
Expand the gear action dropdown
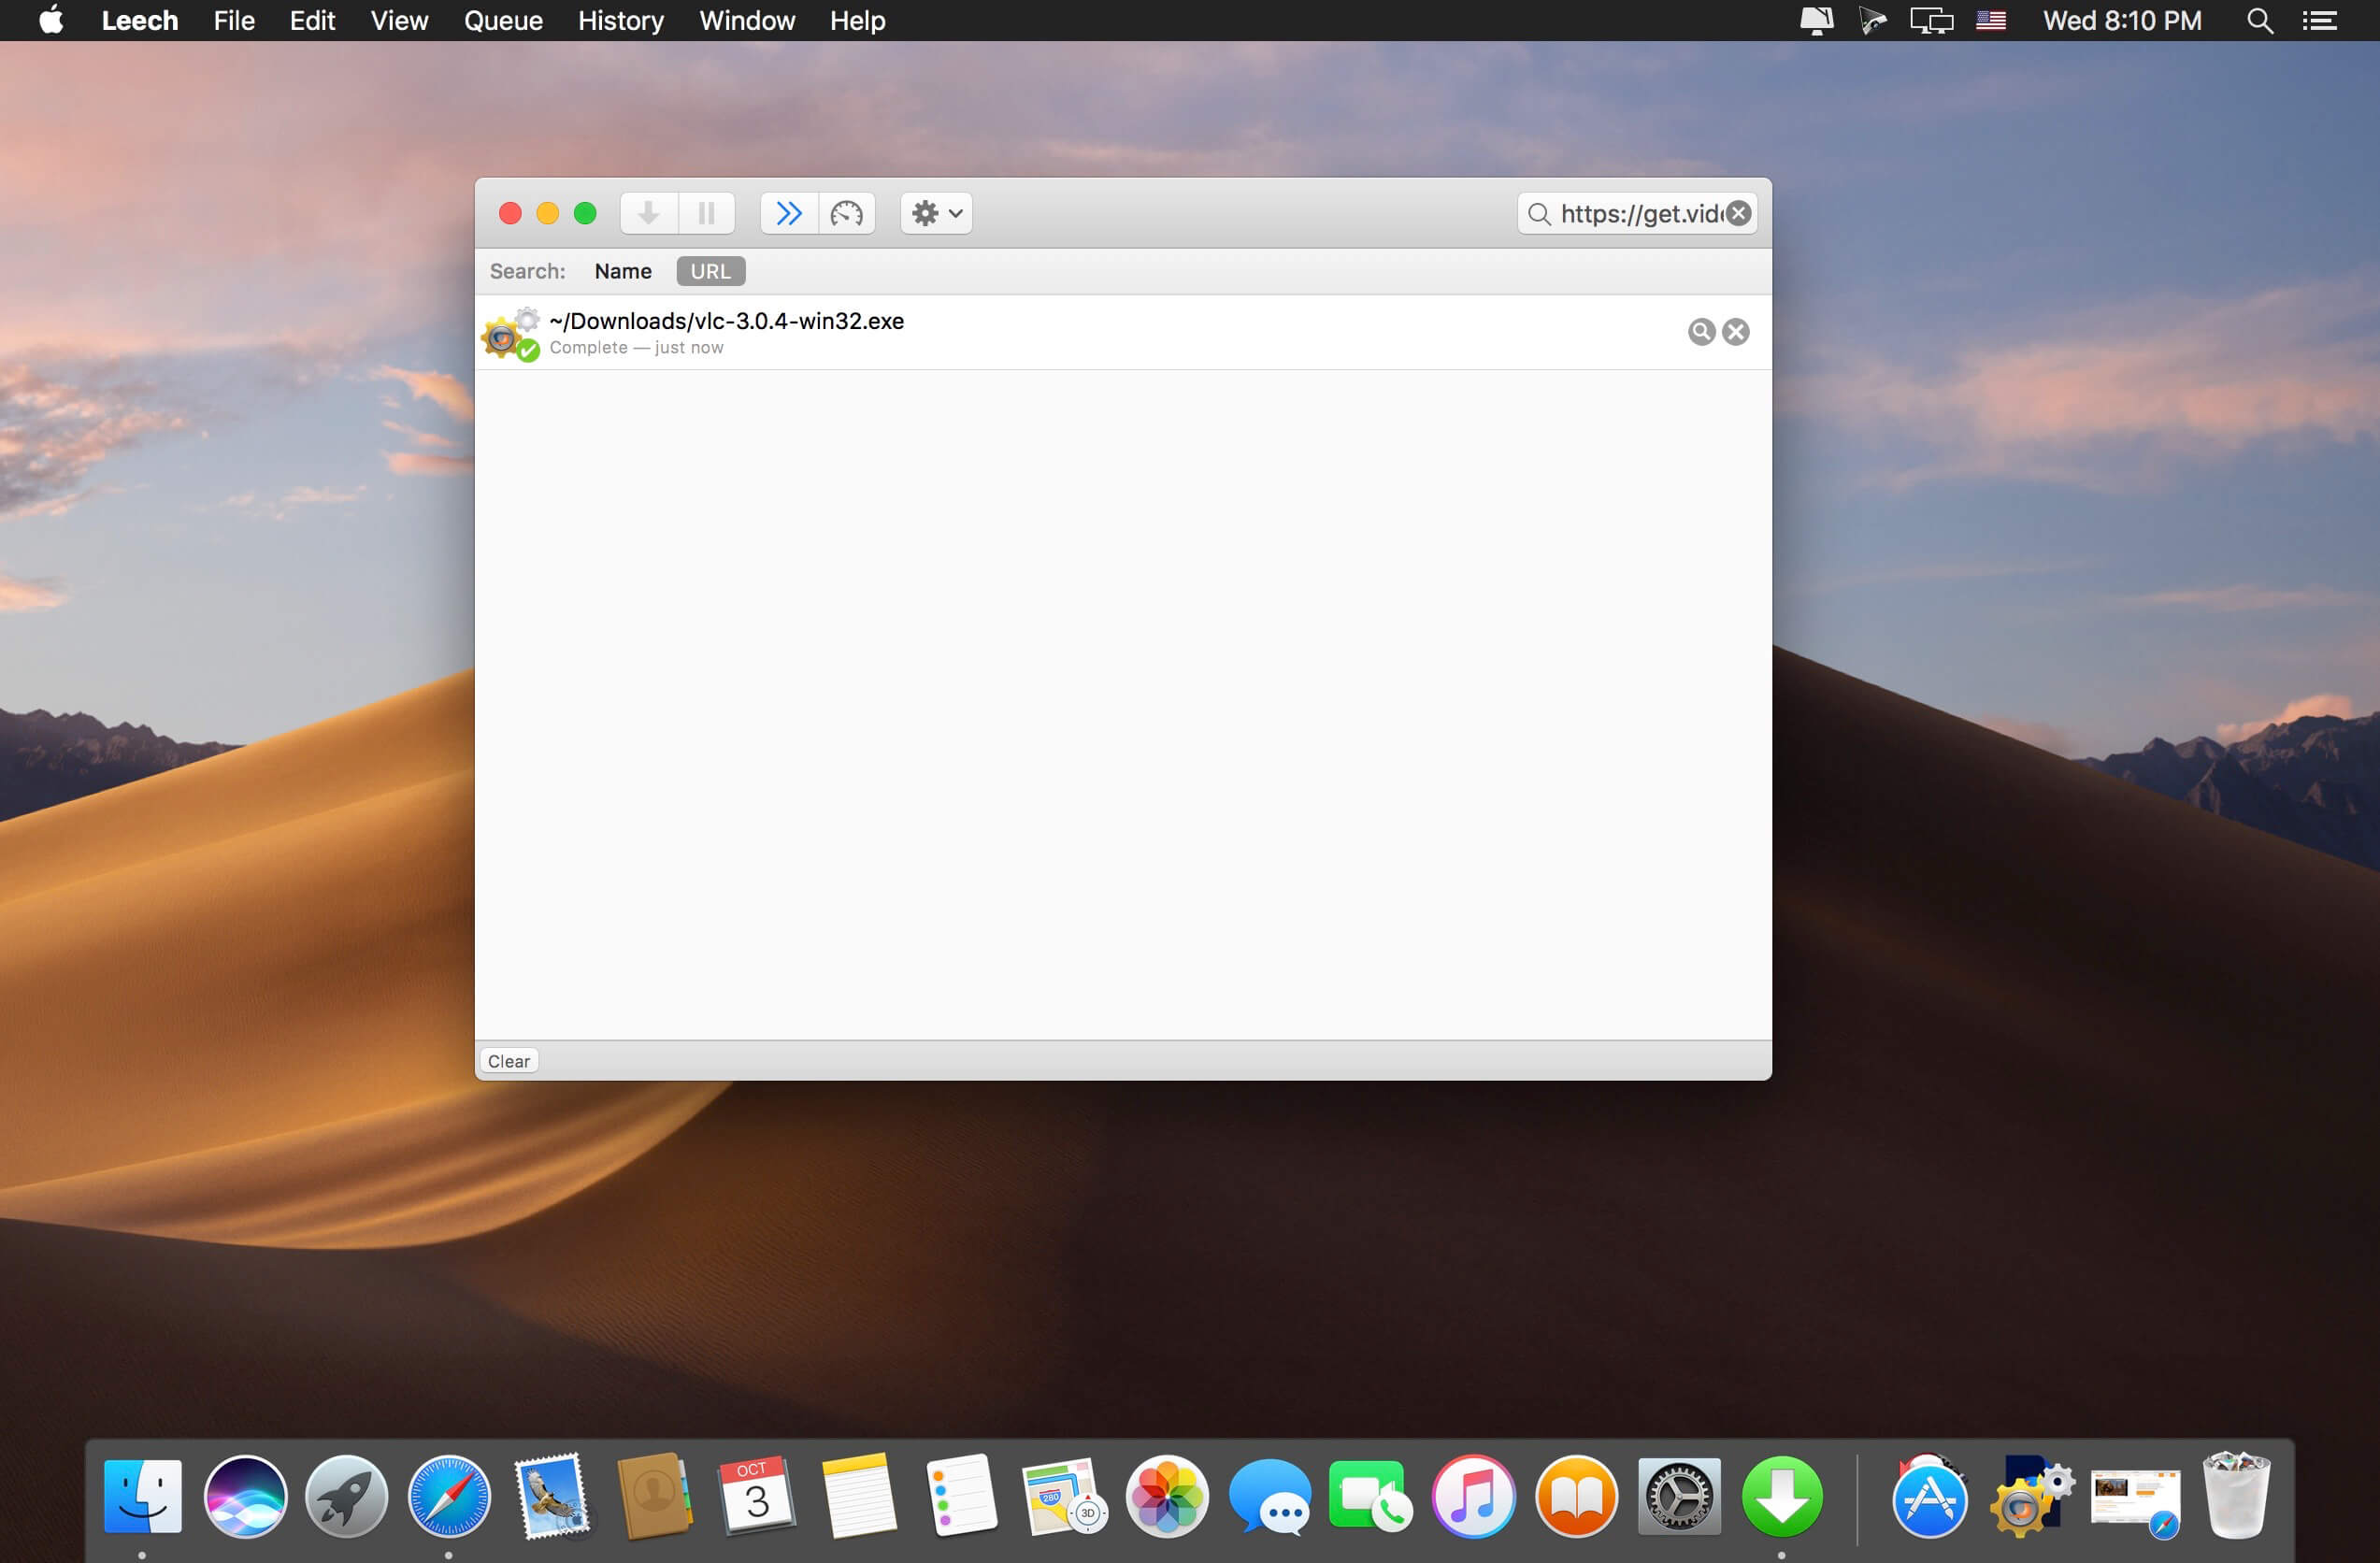coord(936,213)
